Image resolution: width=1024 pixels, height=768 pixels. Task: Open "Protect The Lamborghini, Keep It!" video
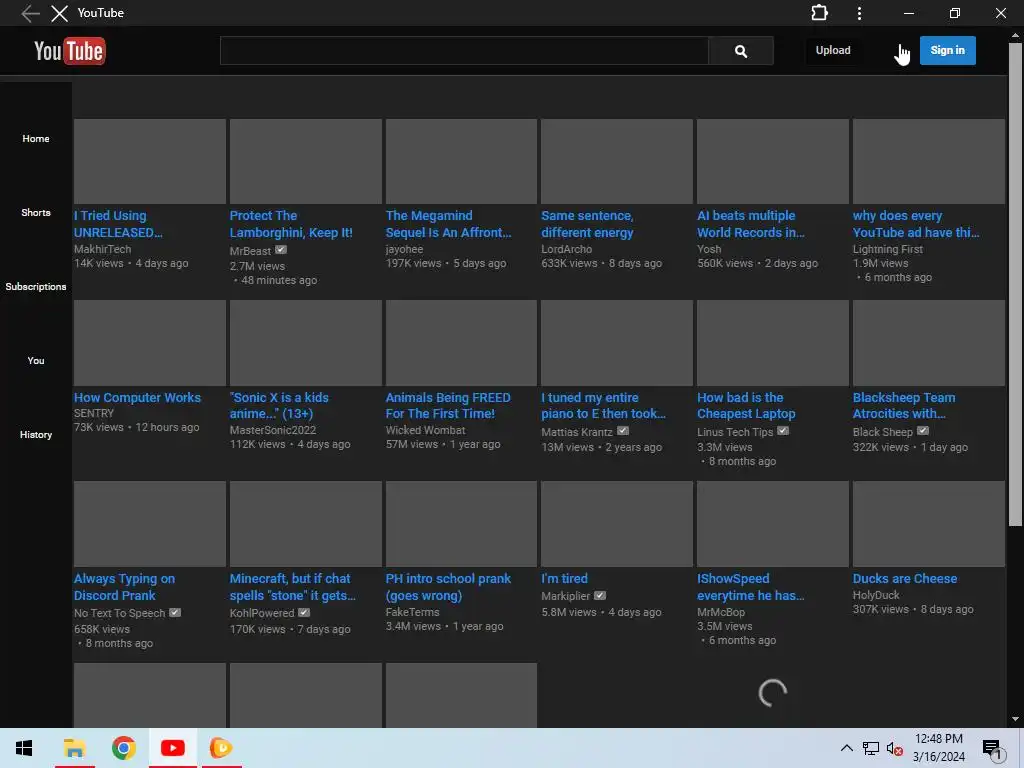pos(291,224)
